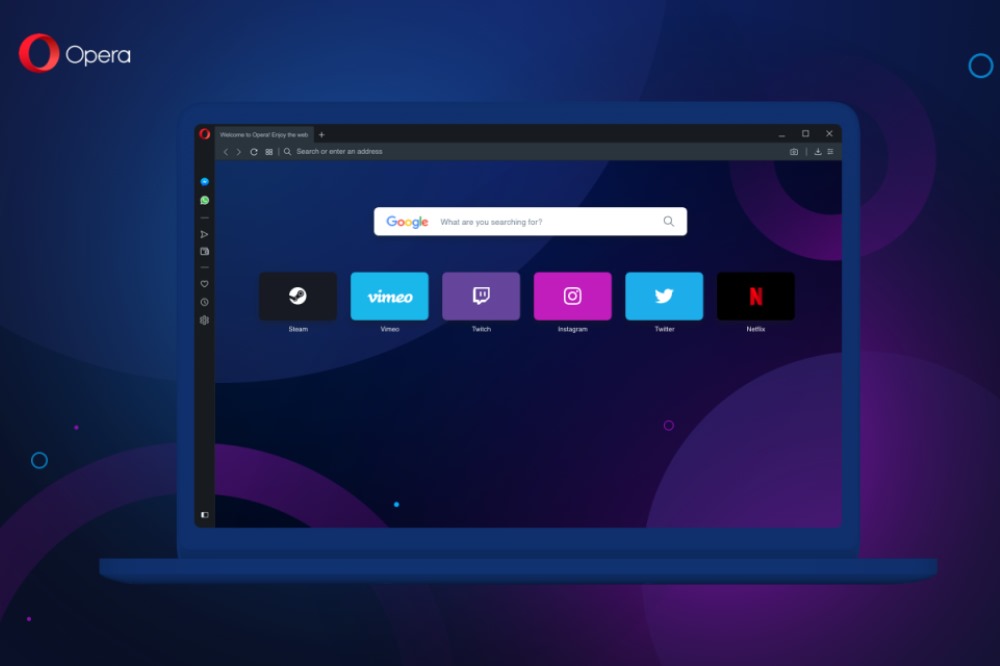The width and height of the screenshot is (1000, 666).
Task: Open Facebook Messenger in the sidebar
Action: point(205,182)
